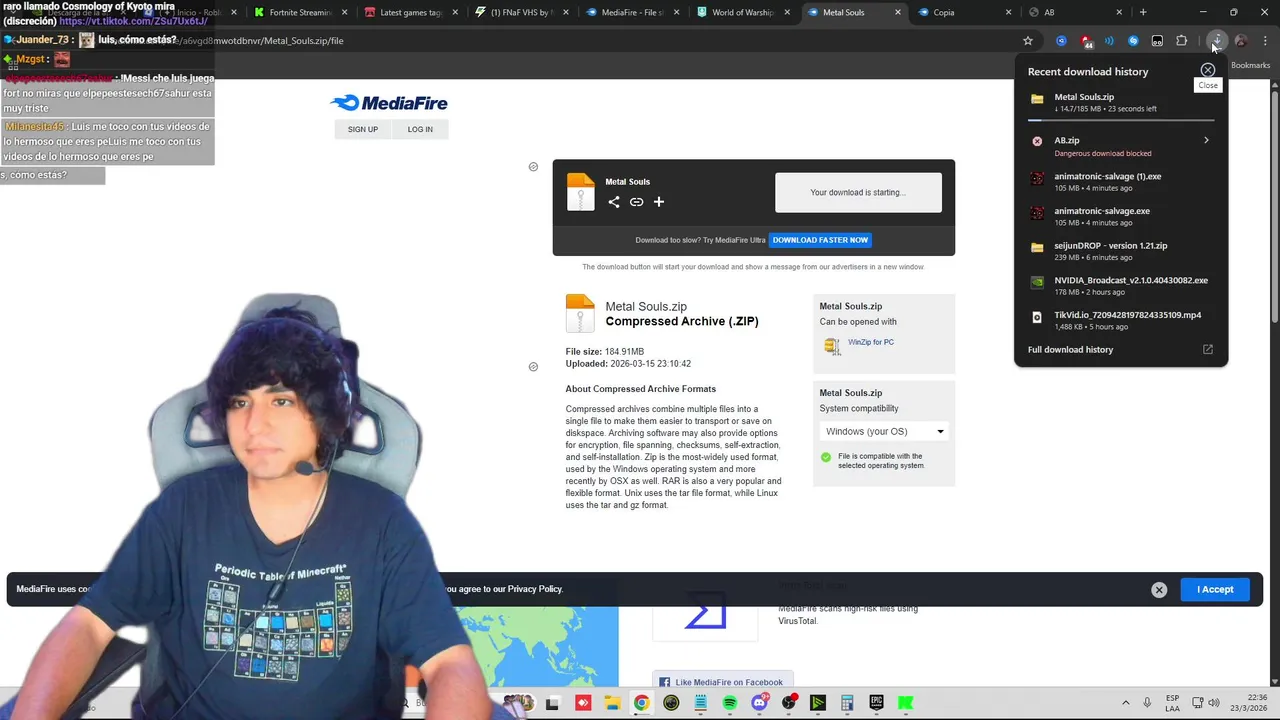1280x720 pixels.
Task: Open WinZip for PC link
Action: point(871,342)
